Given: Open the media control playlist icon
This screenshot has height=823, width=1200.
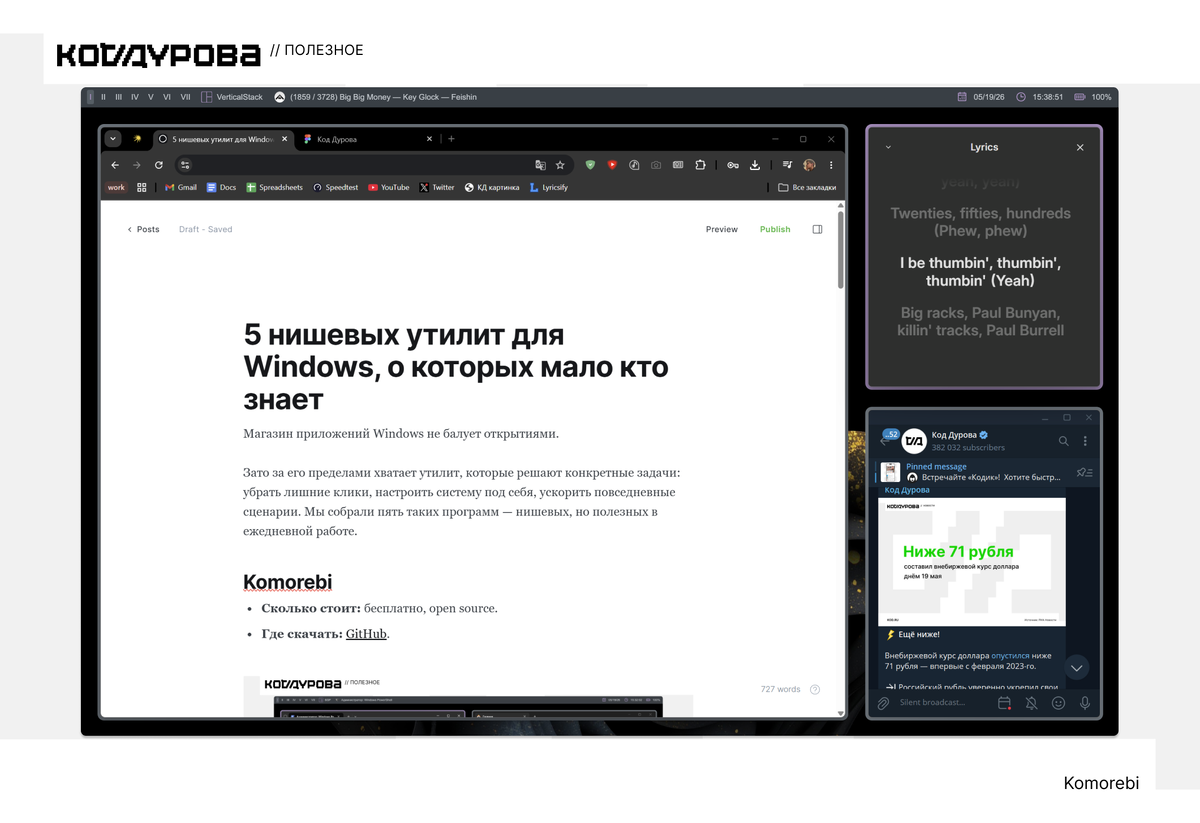Looking at the screenshot, I should (x=788, y=165).
